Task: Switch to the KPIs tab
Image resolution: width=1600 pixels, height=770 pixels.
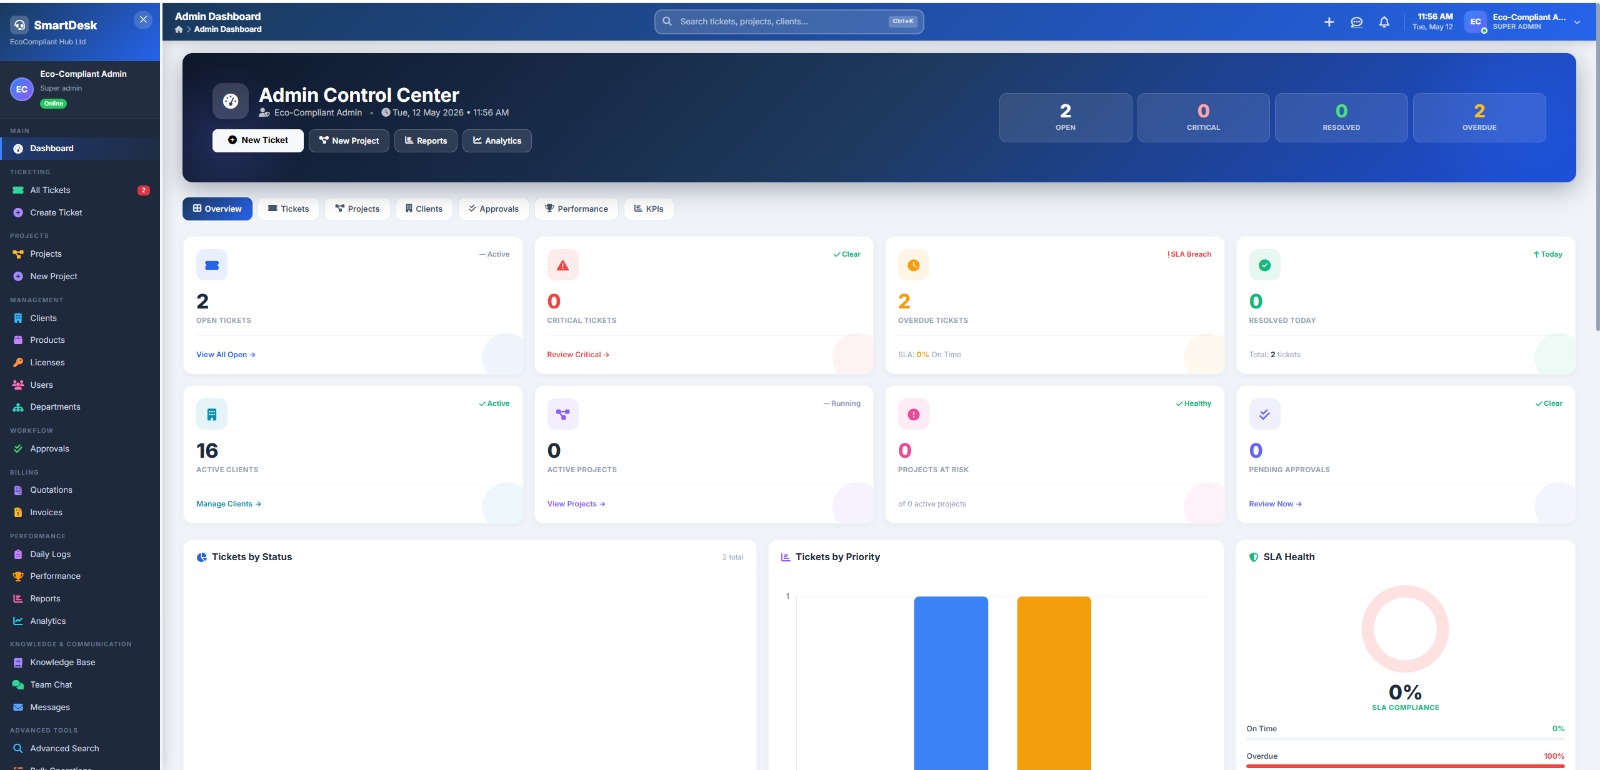Action: tap(649, 209)
